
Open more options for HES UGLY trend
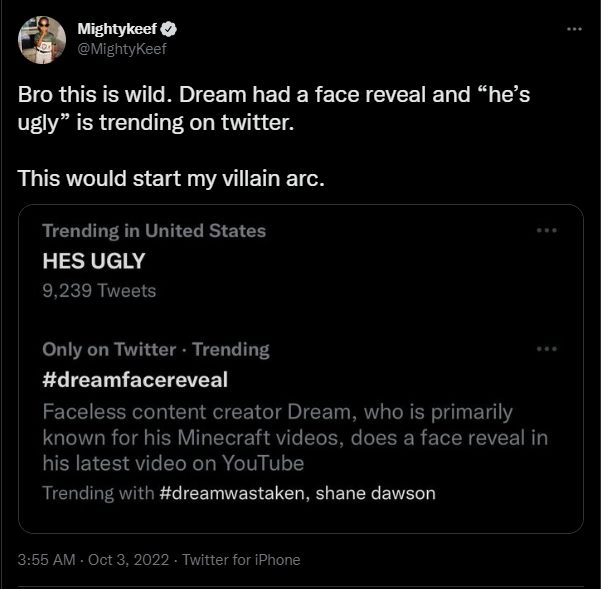(546, 230)
